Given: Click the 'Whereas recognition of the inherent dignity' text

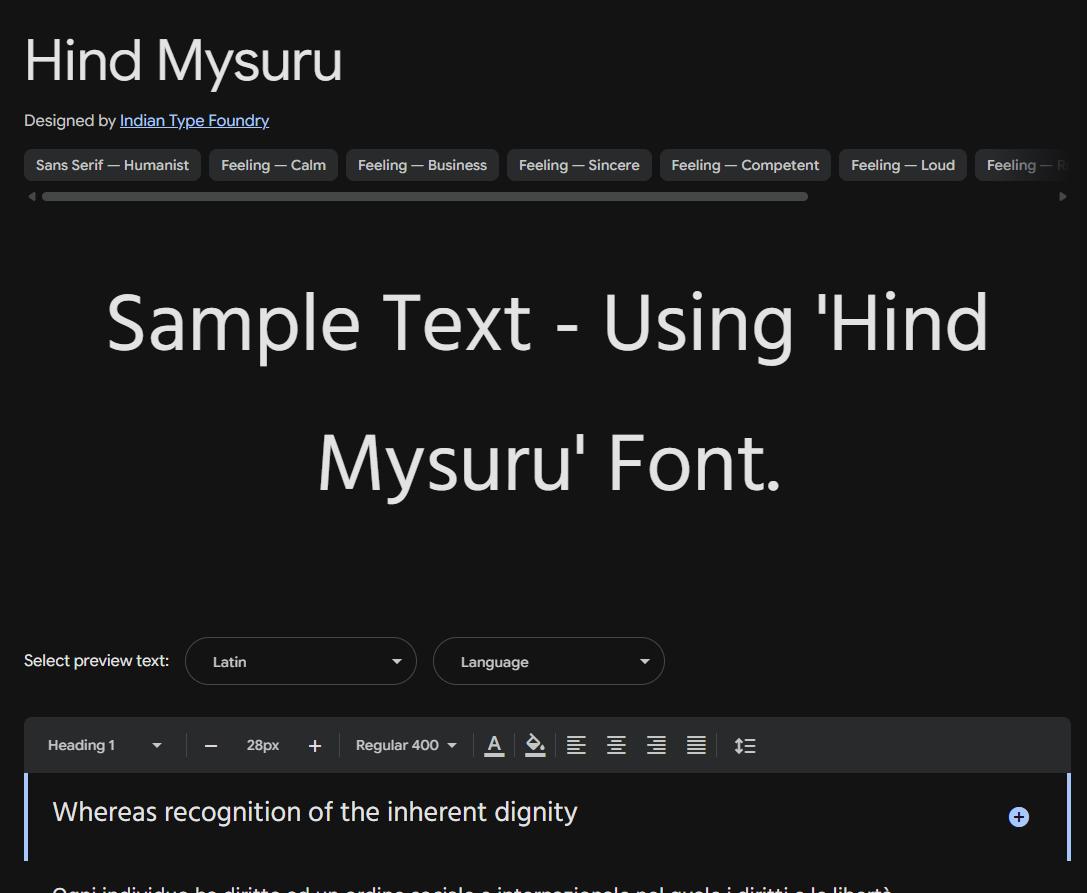Looking at the screenshot, I should click(x=315, y=812).
